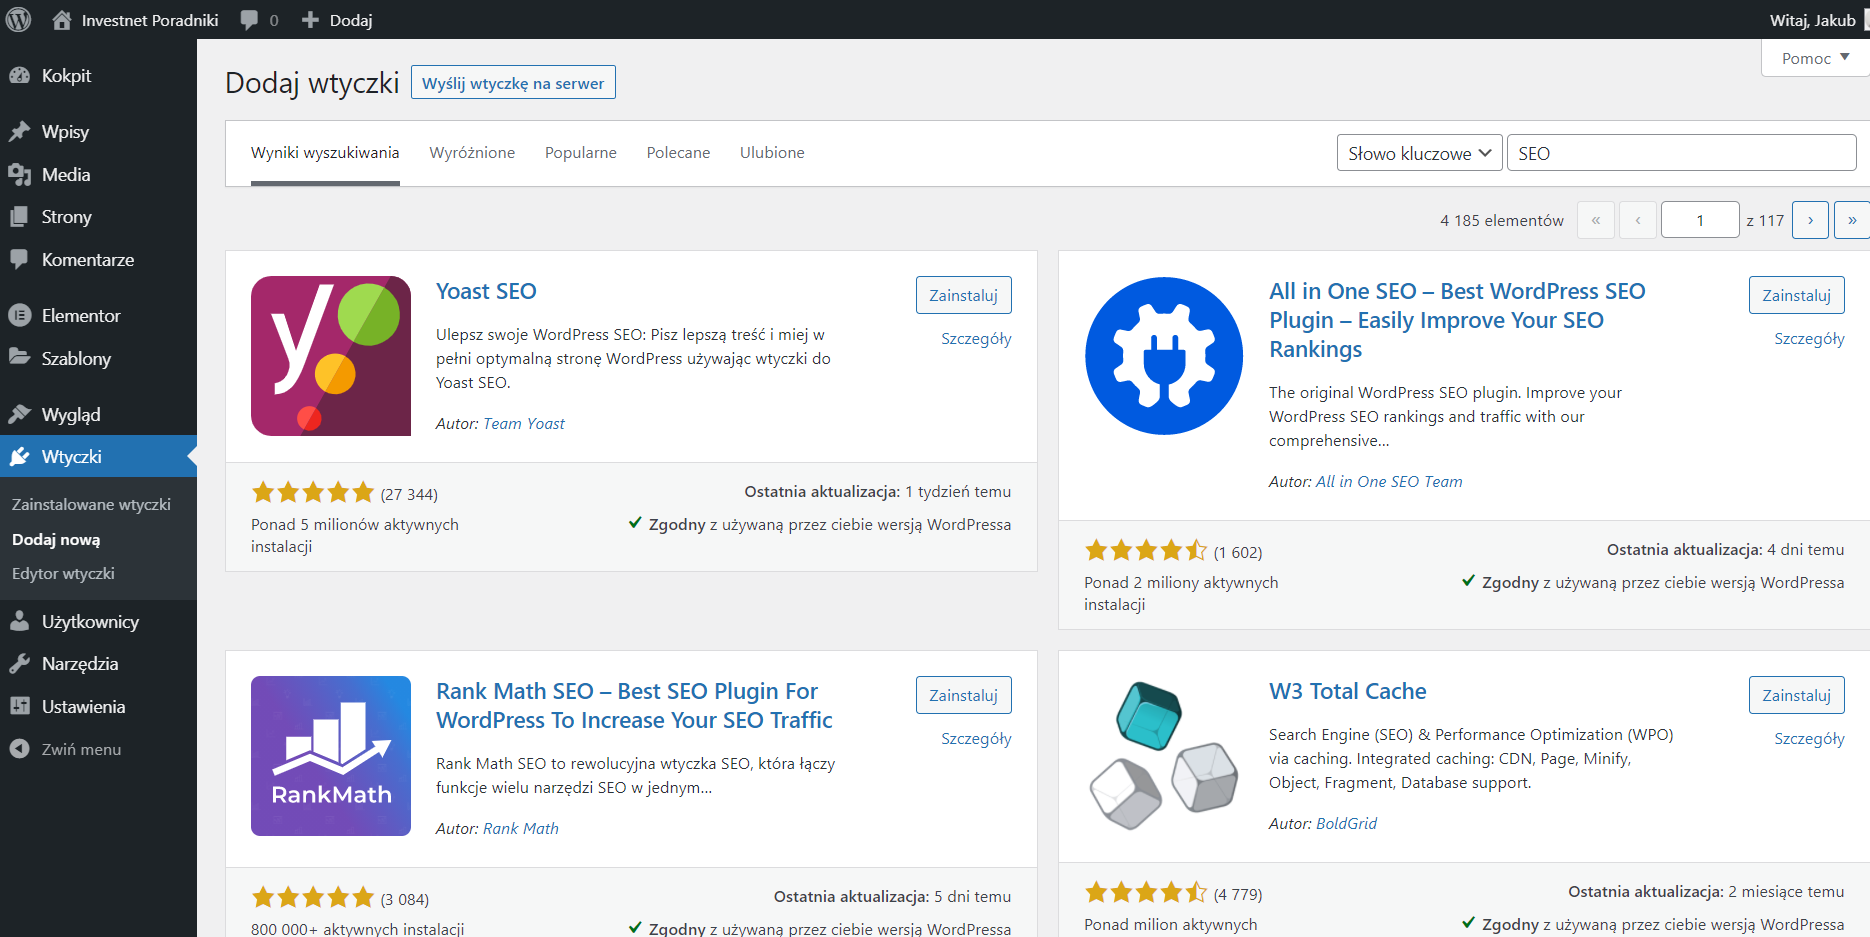This screenshot has width=1870, height=937.
Task: Open the Słowo kluczowe dropdown
Action: [1419, 153]
